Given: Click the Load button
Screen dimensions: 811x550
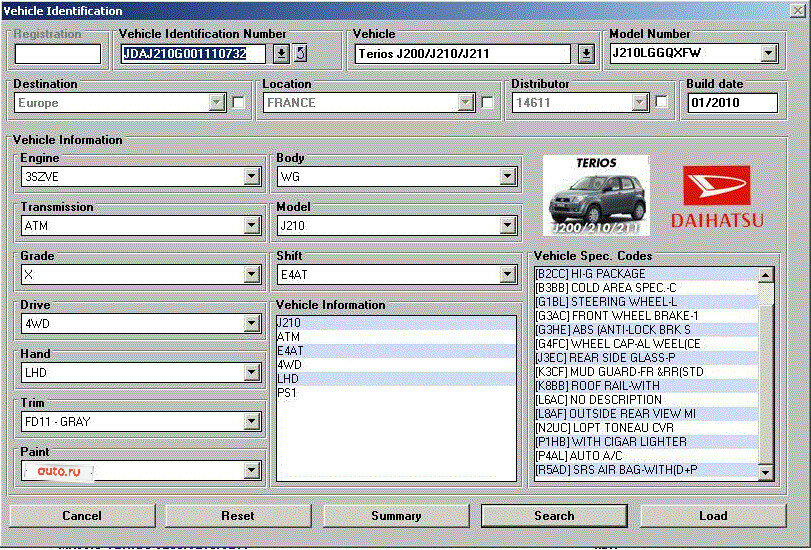Looking at the screenshot, I should 713,516.
